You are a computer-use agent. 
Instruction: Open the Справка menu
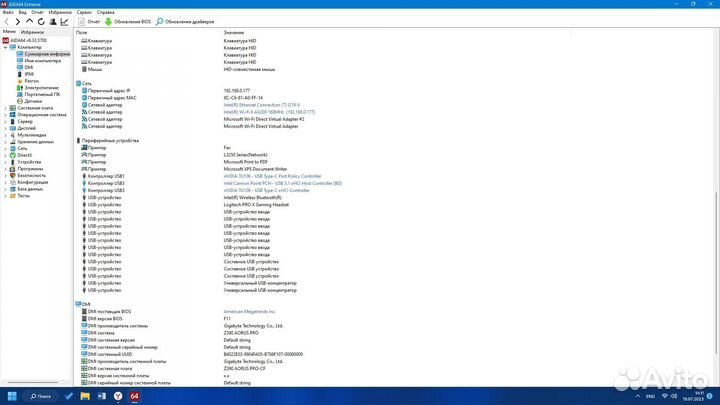click(106, 12)
